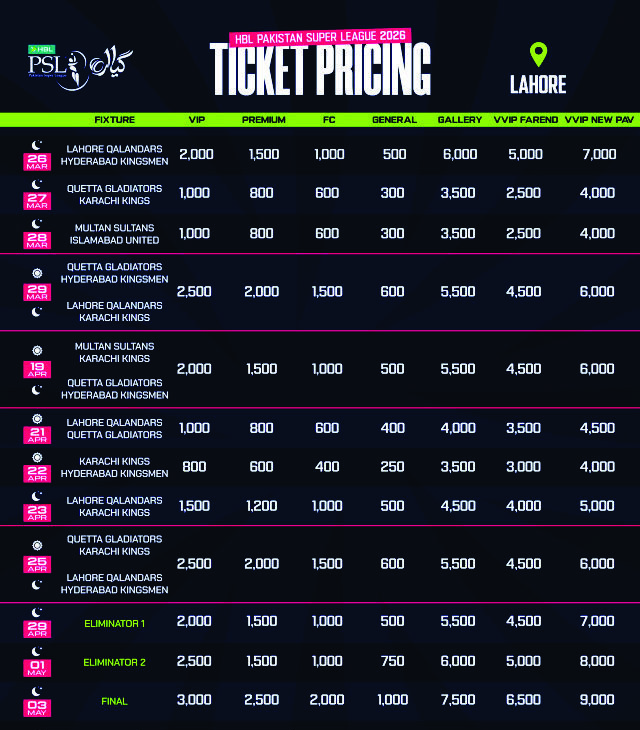Screen dimensions: 640x730
Task: Select the 9,000 price for the Final
Action: [598, 701]
